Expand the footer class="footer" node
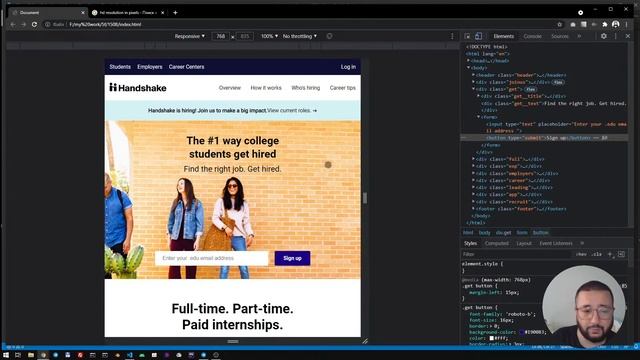Viewport: 640px width, 360px height. 473,209
